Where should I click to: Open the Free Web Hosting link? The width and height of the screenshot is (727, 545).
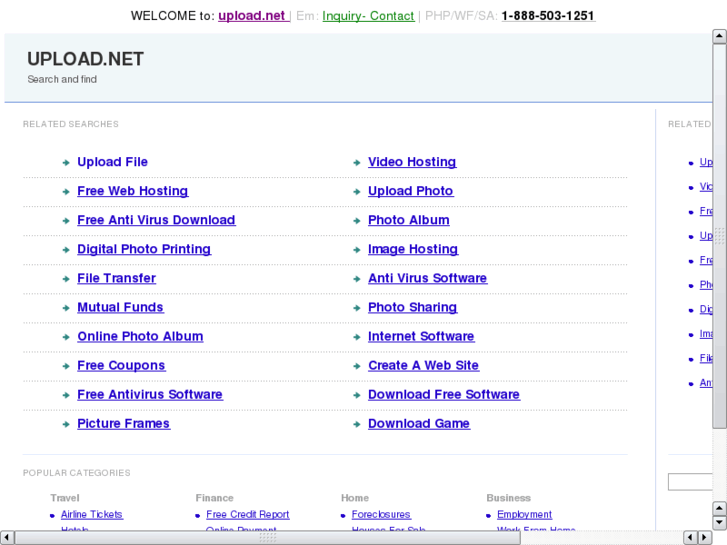133,191
